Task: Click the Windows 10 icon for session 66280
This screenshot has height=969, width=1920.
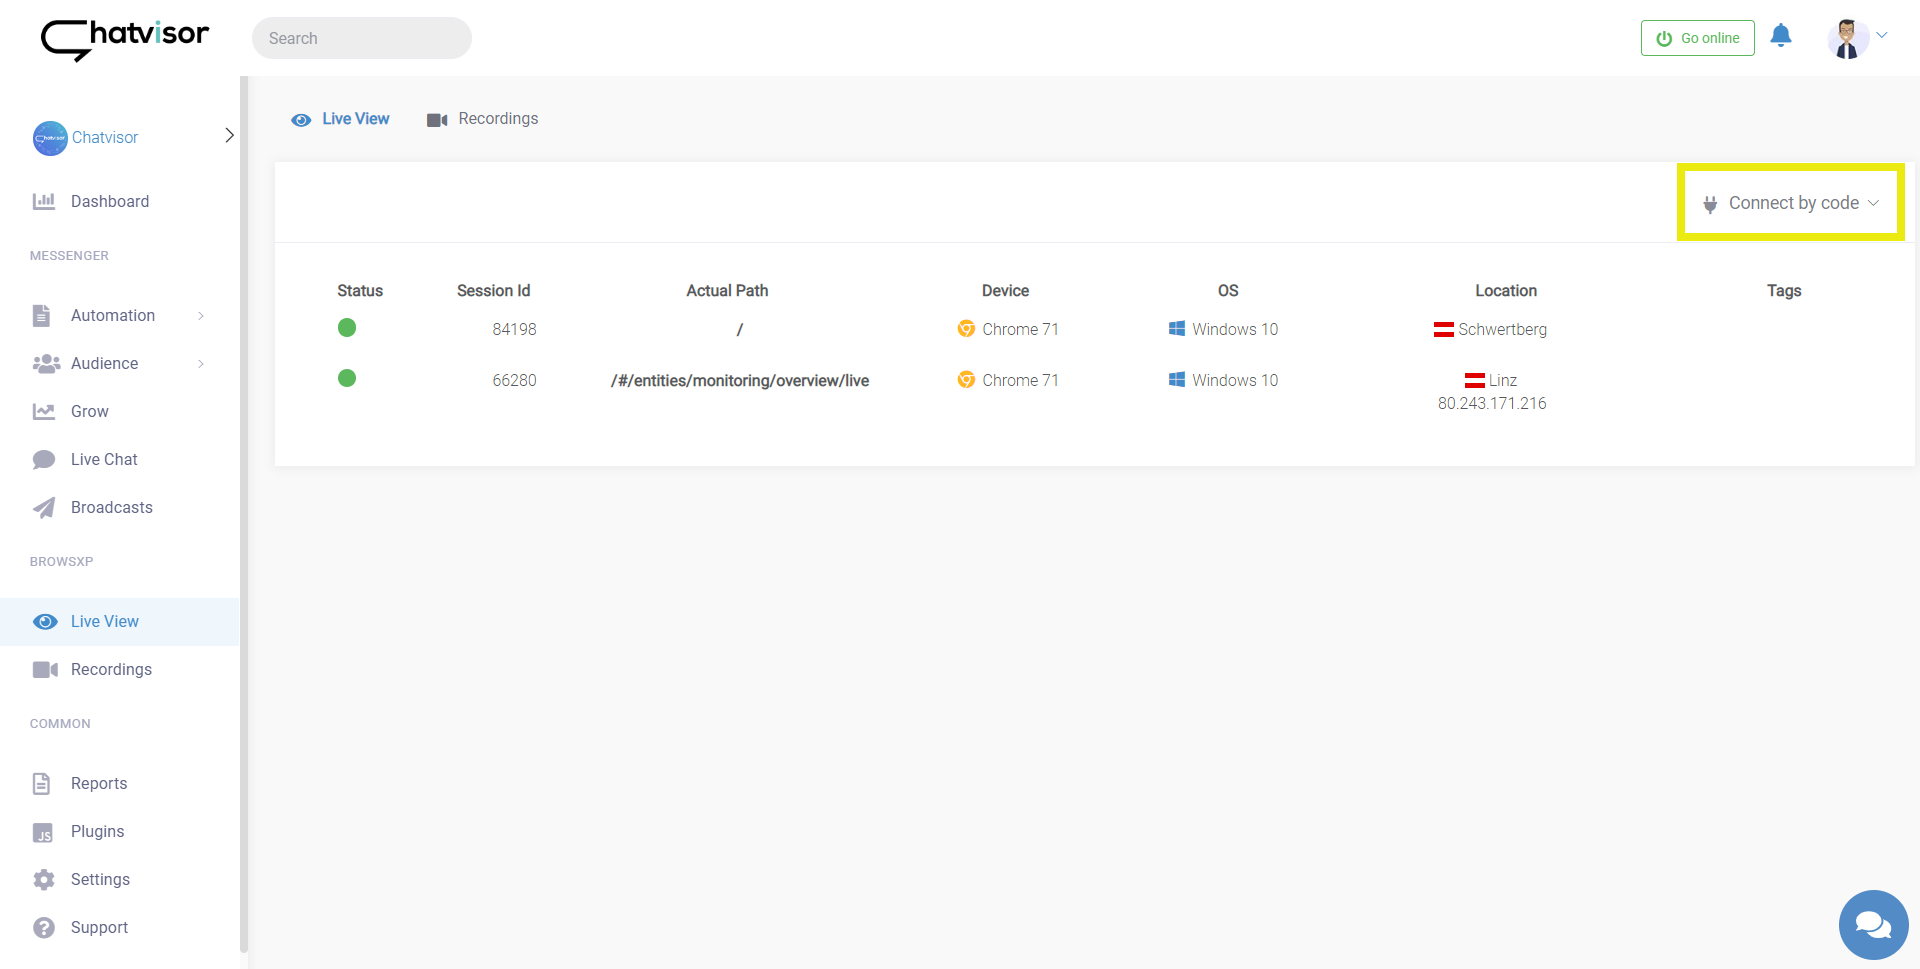Action: (x=1177, y=379)
